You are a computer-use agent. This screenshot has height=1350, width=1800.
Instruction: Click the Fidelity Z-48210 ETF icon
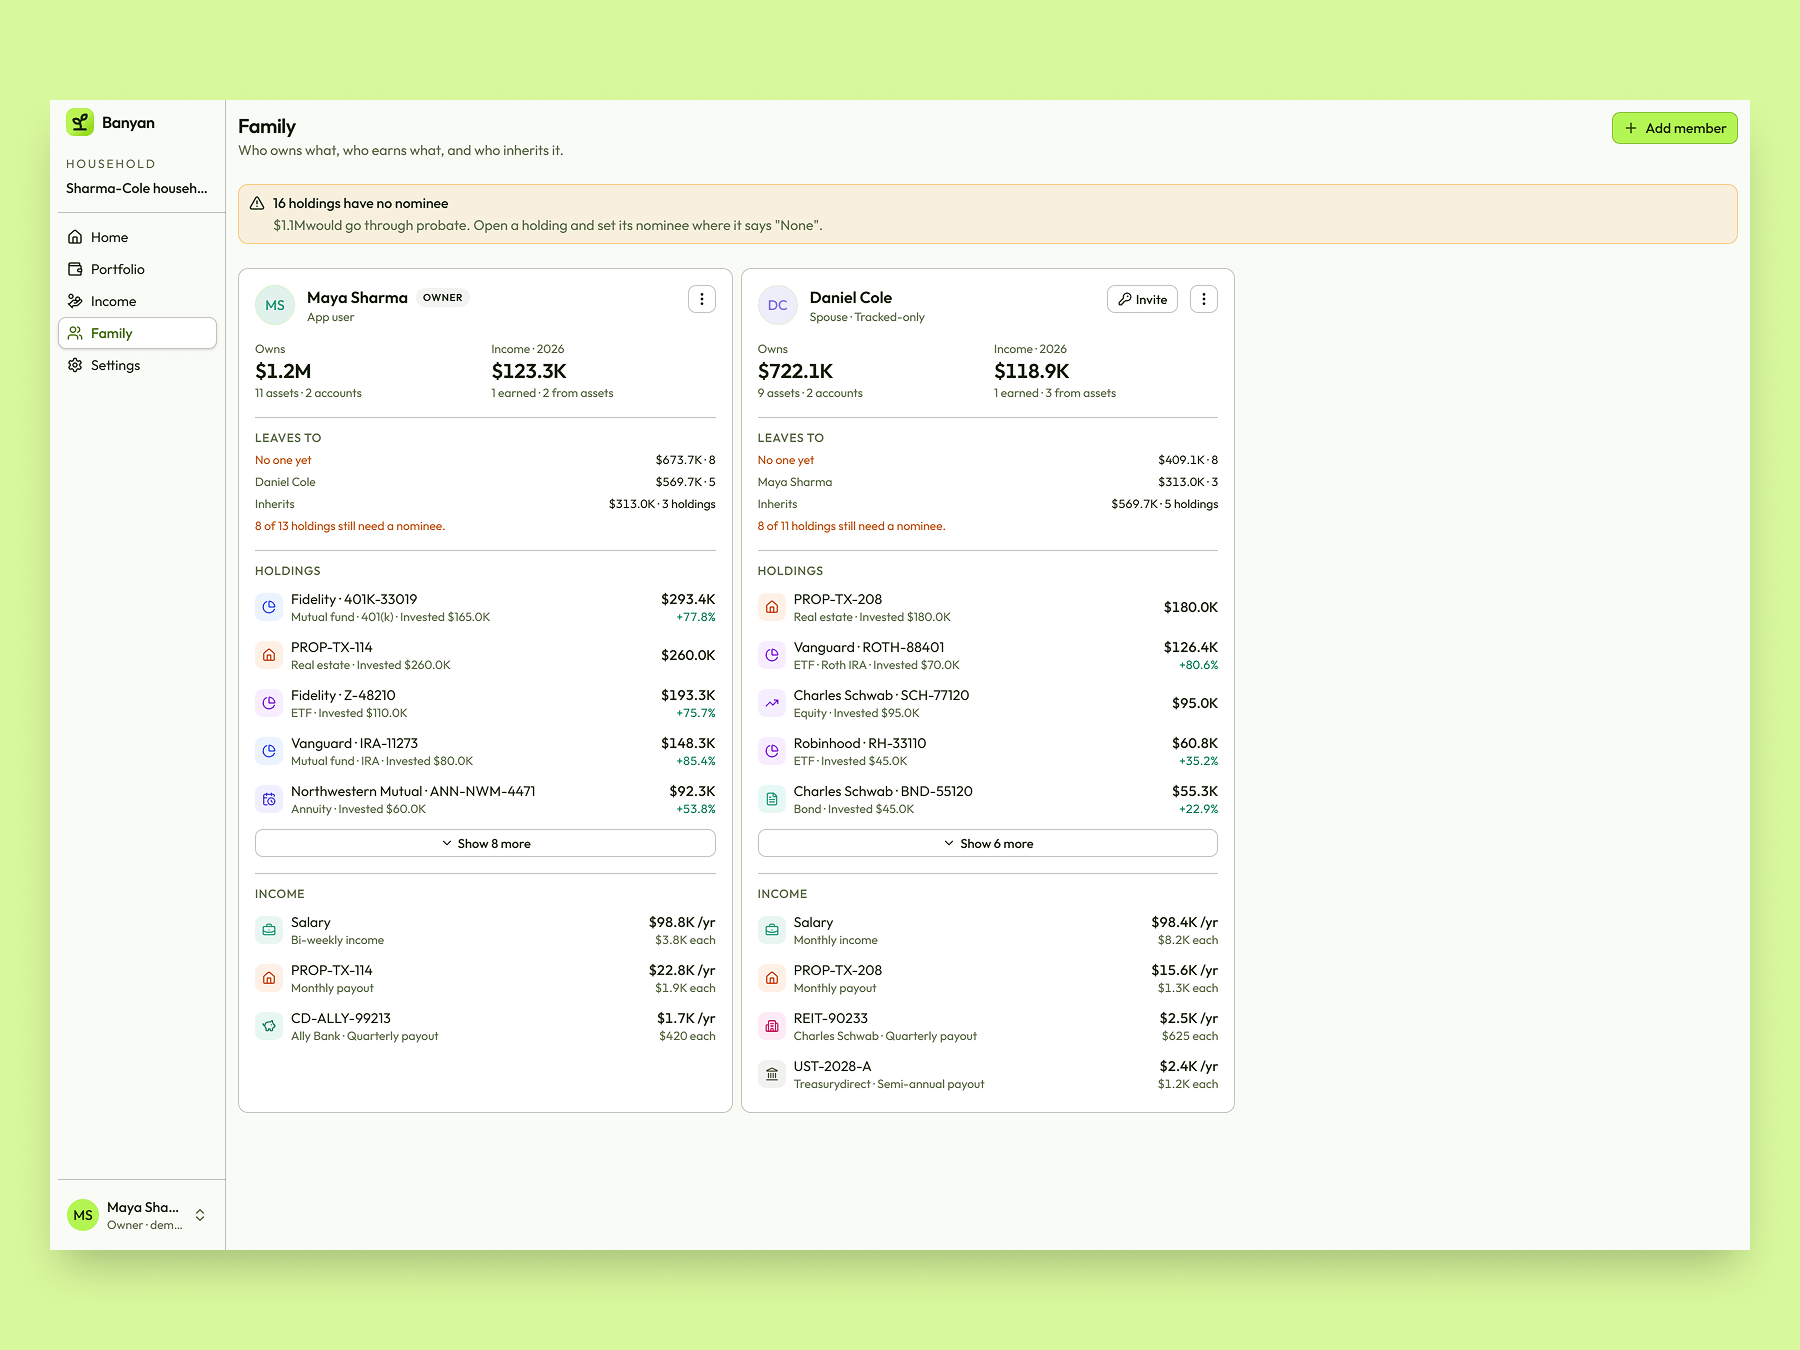pyautogui.click(x=269, y=703)
